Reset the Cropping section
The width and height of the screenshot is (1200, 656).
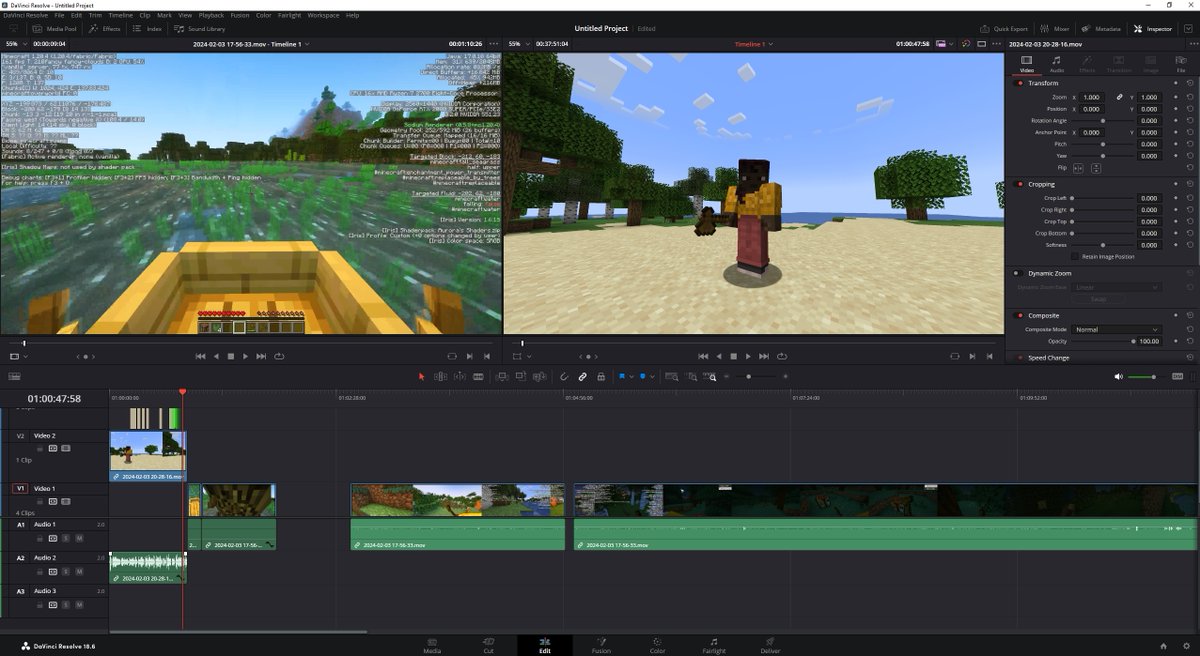point(1190,184)
